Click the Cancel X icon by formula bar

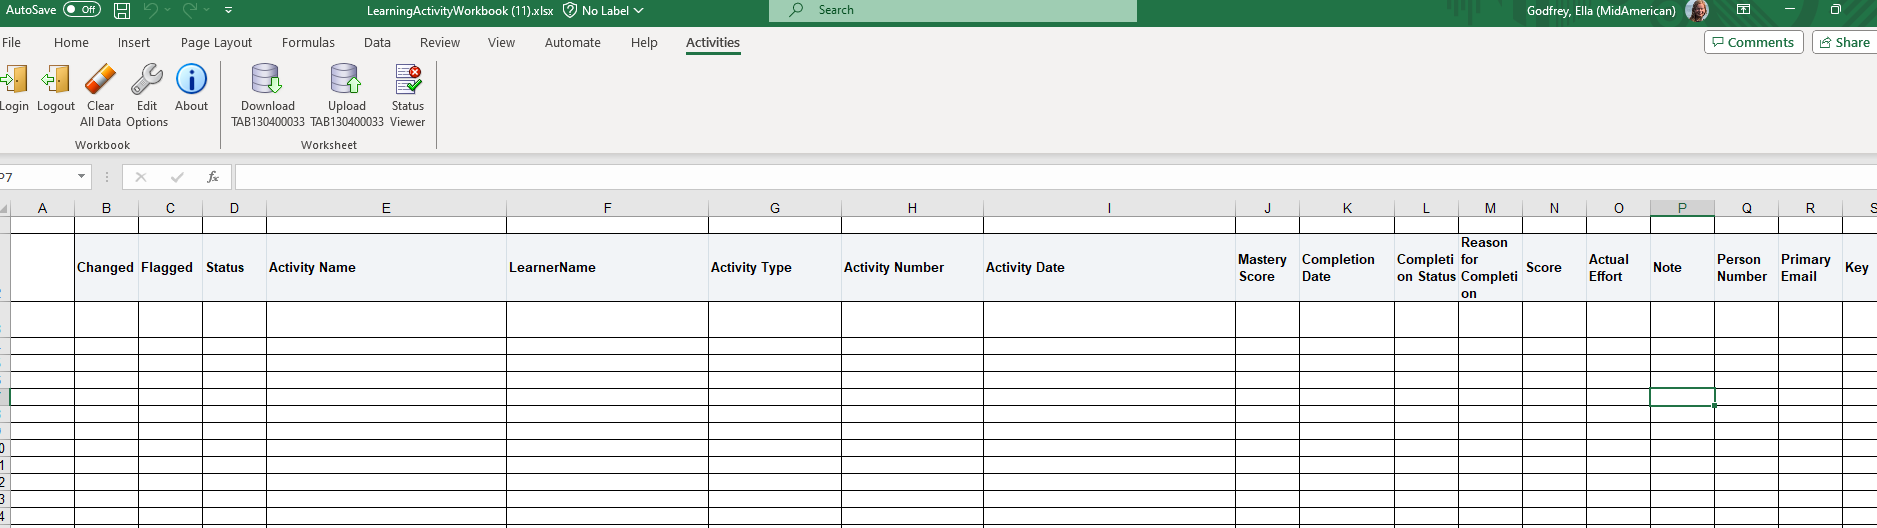tap(141, 177)
